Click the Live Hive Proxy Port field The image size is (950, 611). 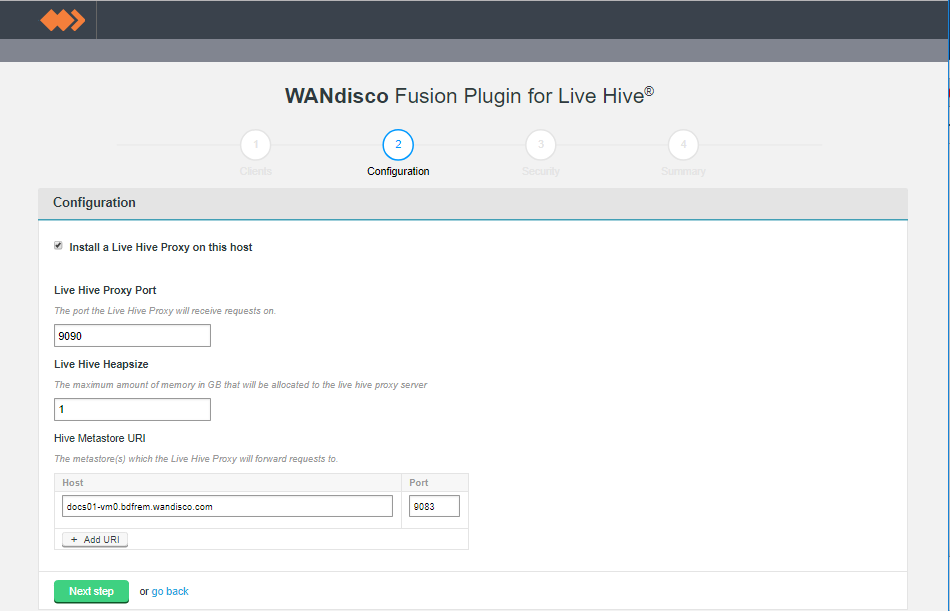tap(132, 336)
